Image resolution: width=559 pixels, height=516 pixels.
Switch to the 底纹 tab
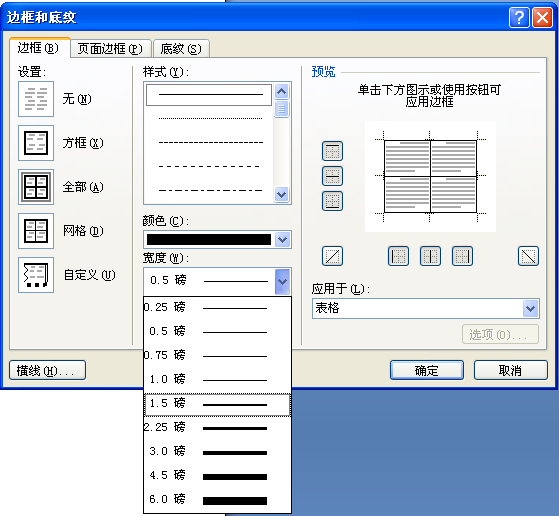tap(181, 48)
